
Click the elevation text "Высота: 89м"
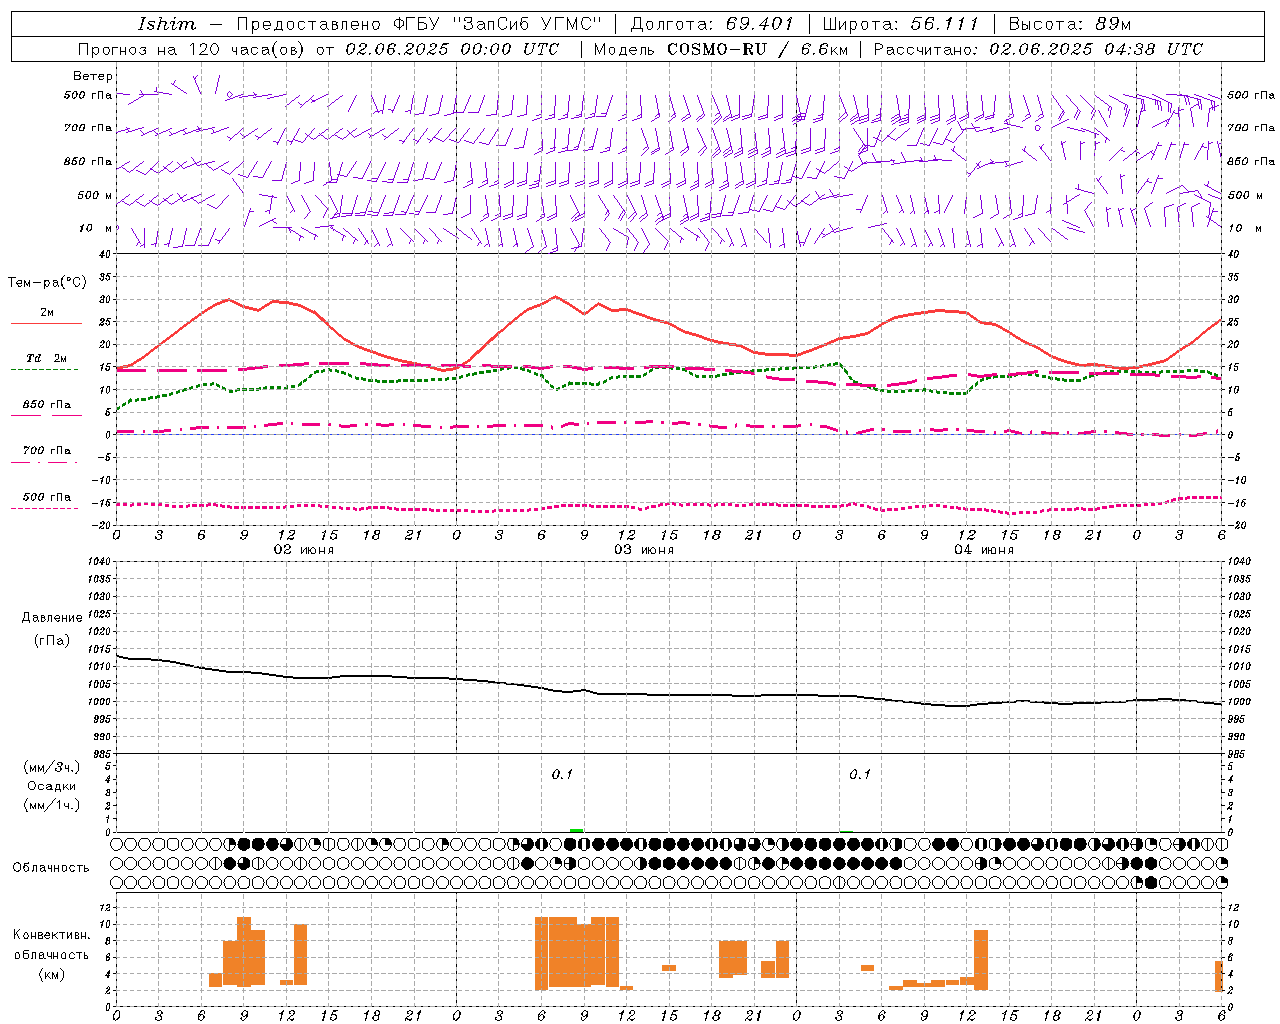pos(1070,23)
